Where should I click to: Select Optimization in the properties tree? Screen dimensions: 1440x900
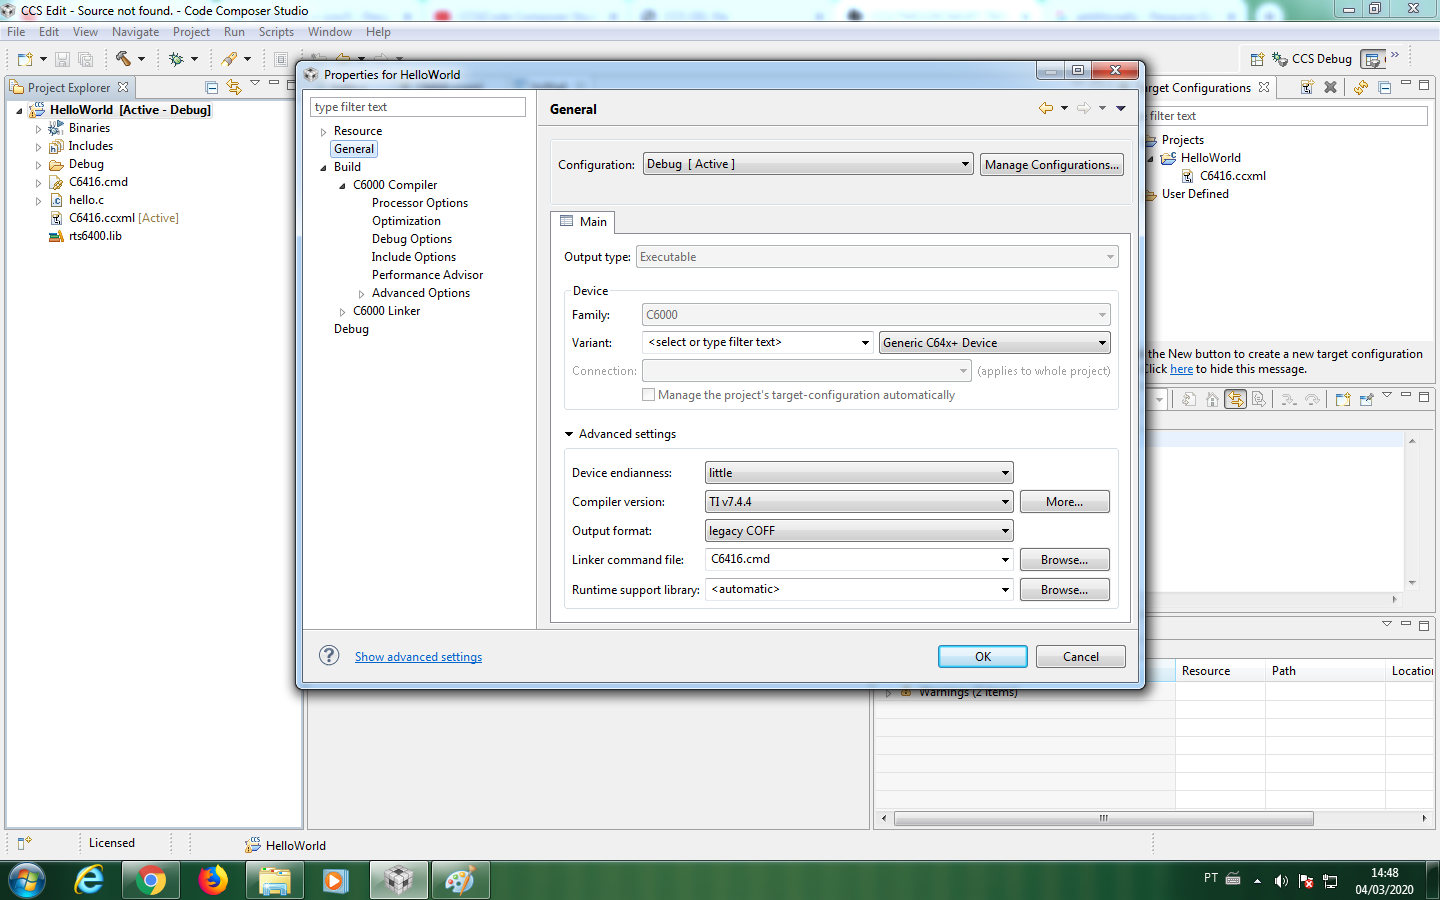(406, 221)
